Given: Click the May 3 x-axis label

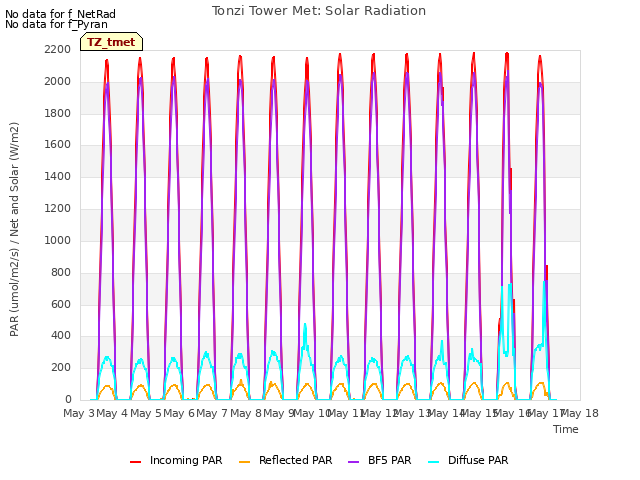Looking at the screenshot, I should pos(79,413).
